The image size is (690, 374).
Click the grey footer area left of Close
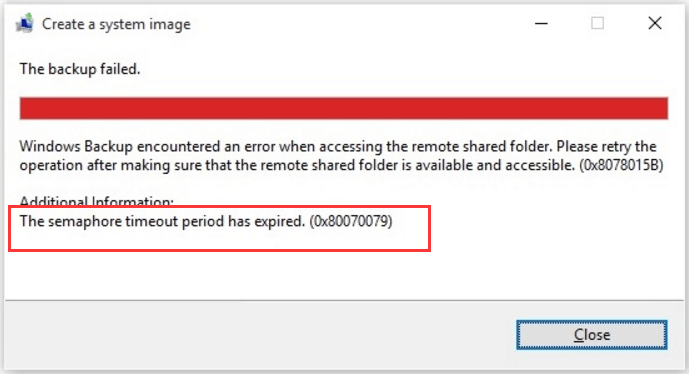coord(260,335)
